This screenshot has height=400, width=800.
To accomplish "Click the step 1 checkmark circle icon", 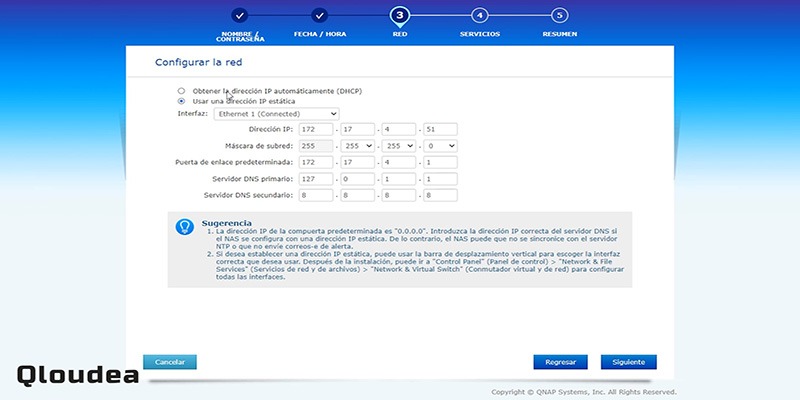I will [x=239, y=15].
